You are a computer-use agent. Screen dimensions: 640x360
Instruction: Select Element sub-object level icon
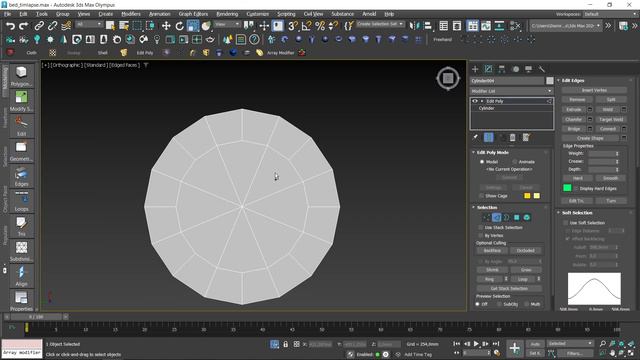tap(527, 218)
